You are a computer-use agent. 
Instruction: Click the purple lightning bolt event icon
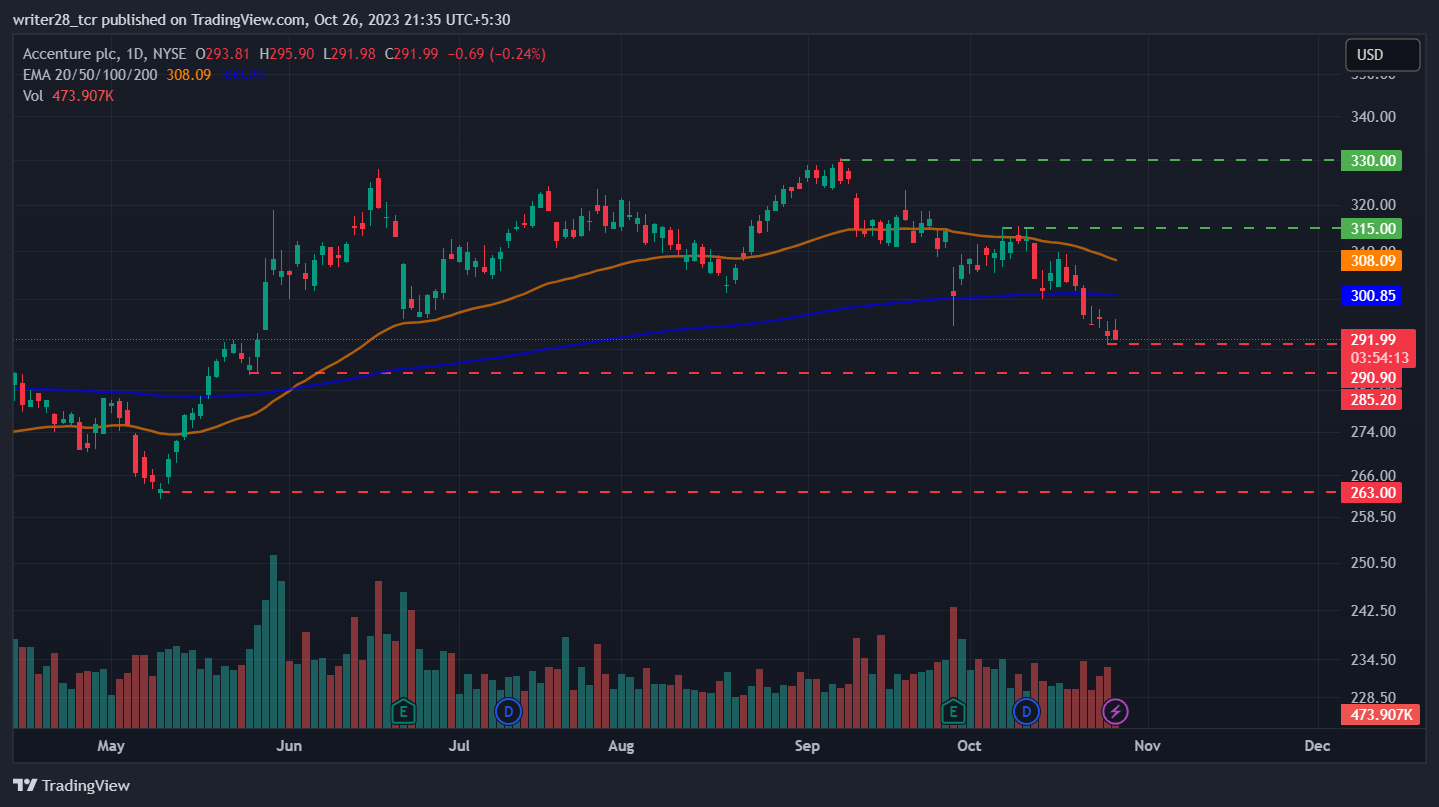tap(1115, 712)
